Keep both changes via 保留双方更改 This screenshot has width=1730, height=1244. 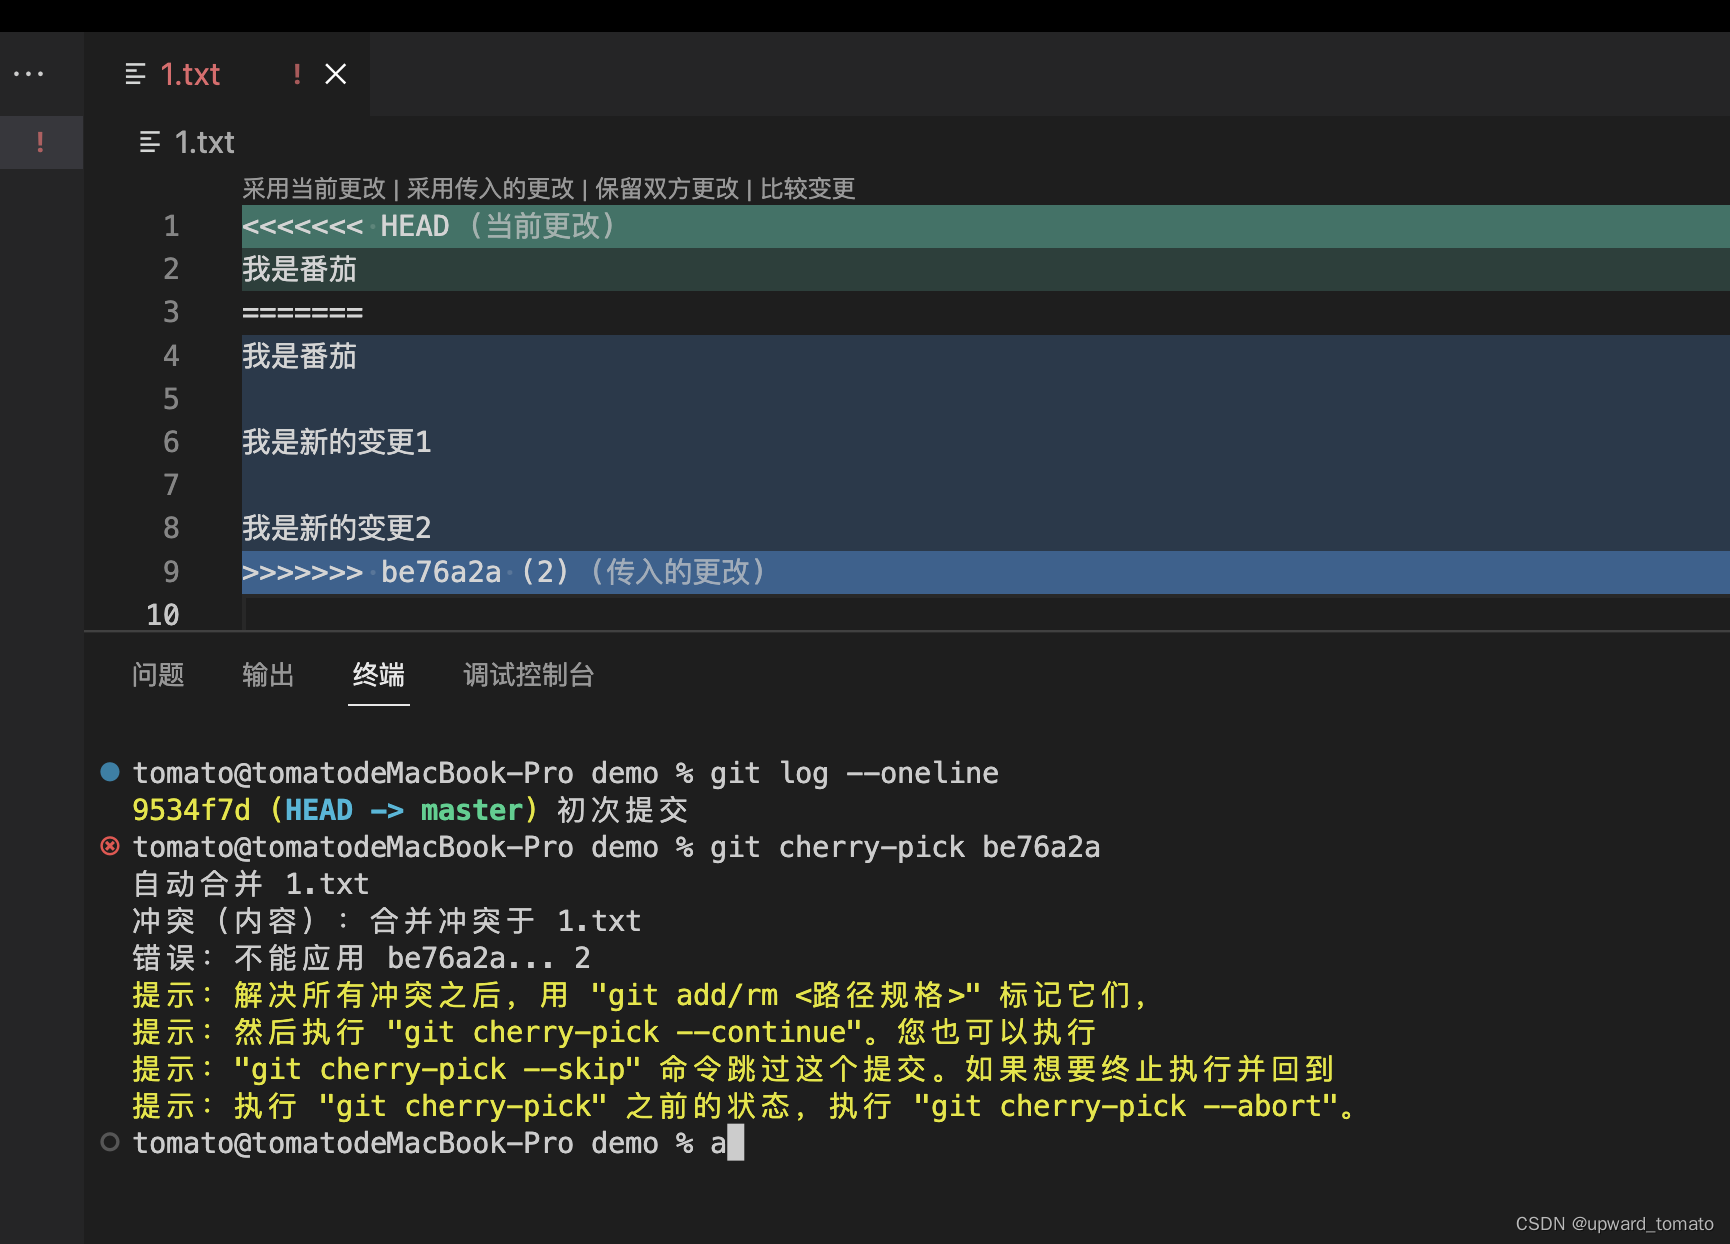[x=667, y=188]
